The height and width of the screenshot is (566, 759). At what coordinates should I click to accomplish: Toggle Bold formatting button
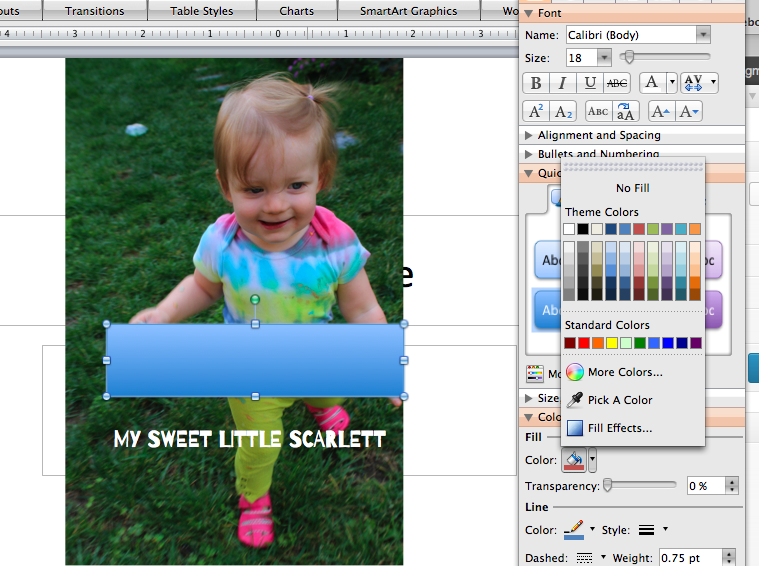tap(536, 84)
